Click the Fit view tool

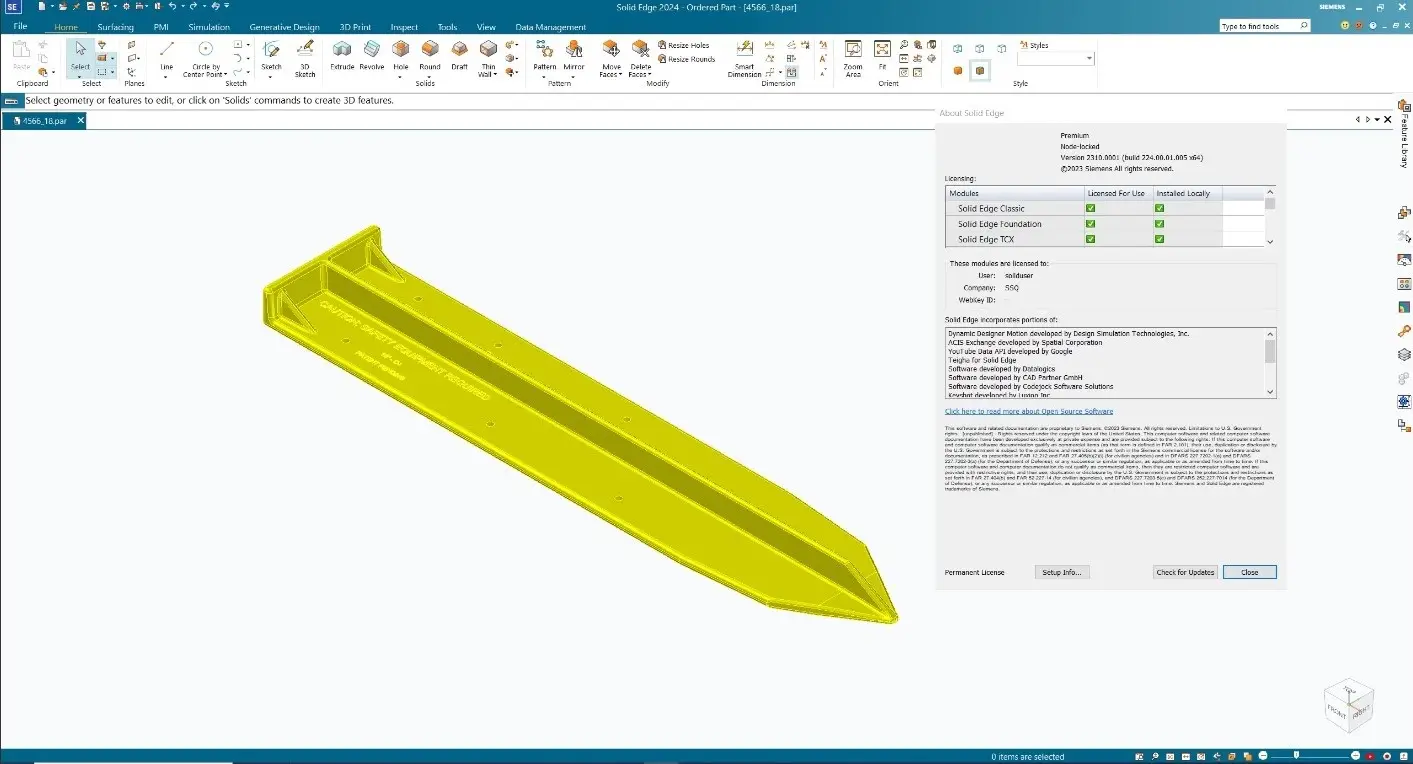[x=882, y=53]
